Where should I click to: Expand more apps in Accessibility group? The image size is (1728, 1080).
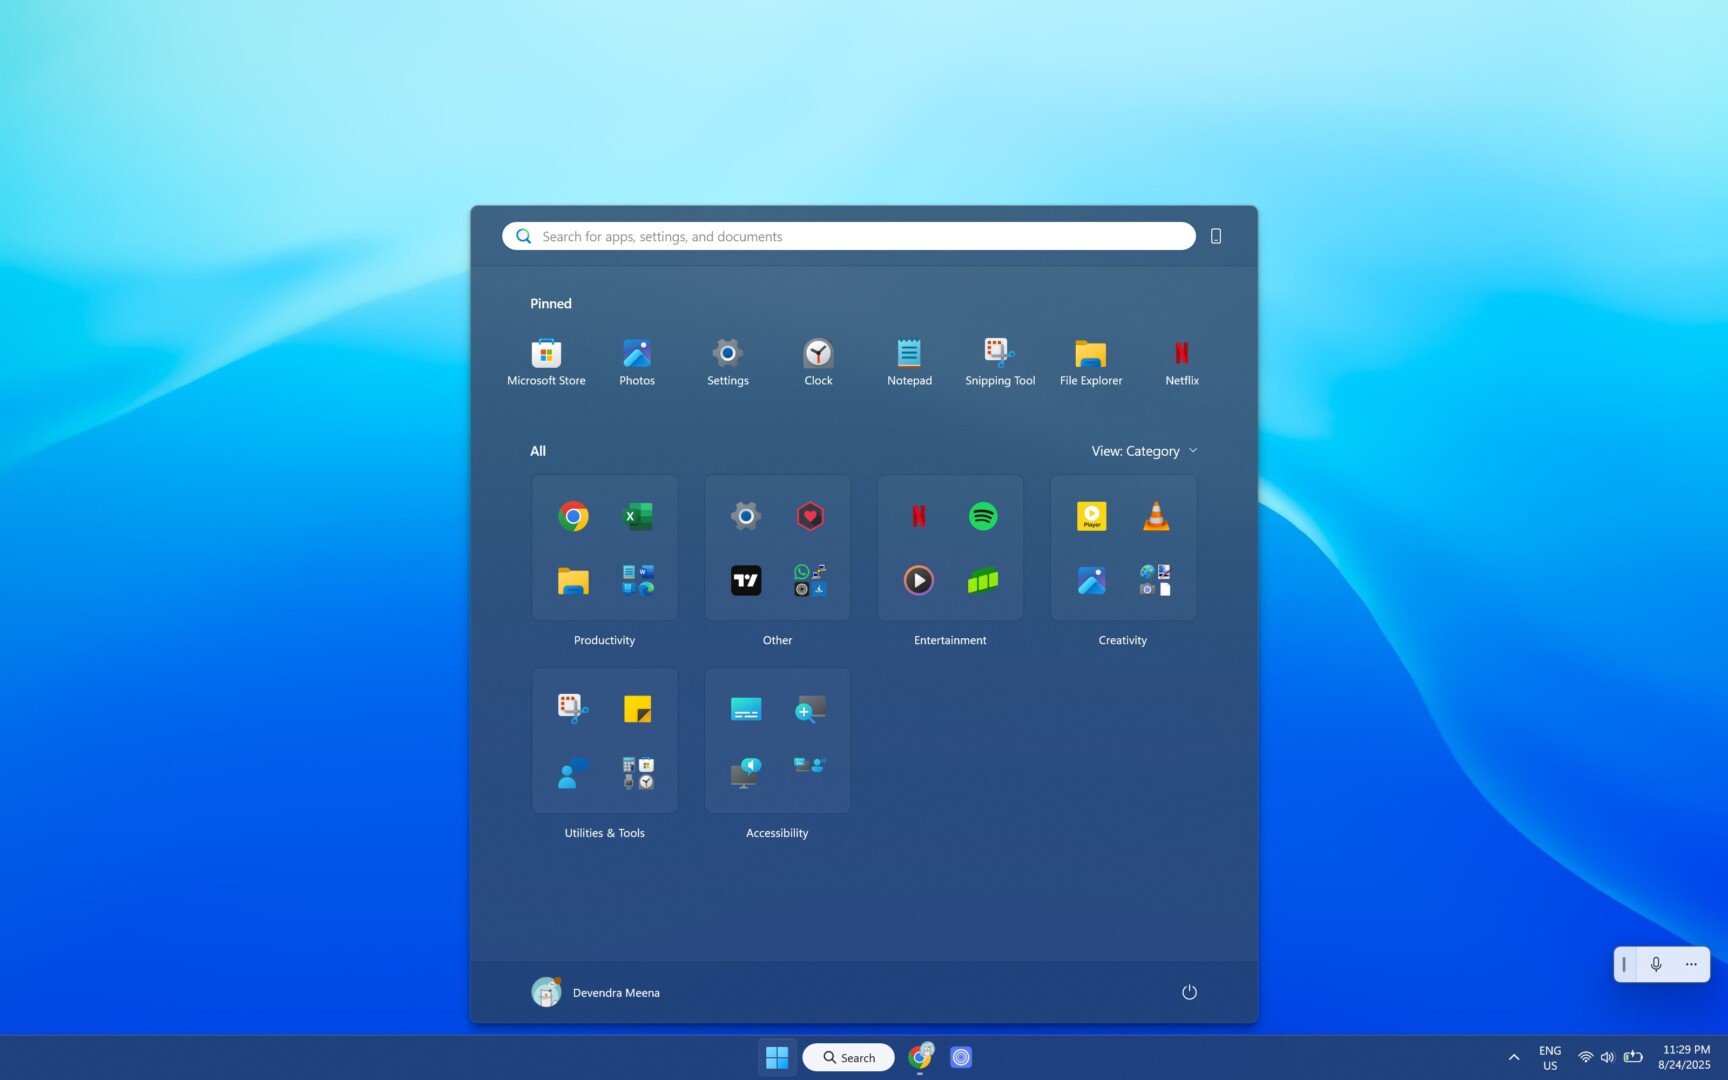[x=810, y=765]
